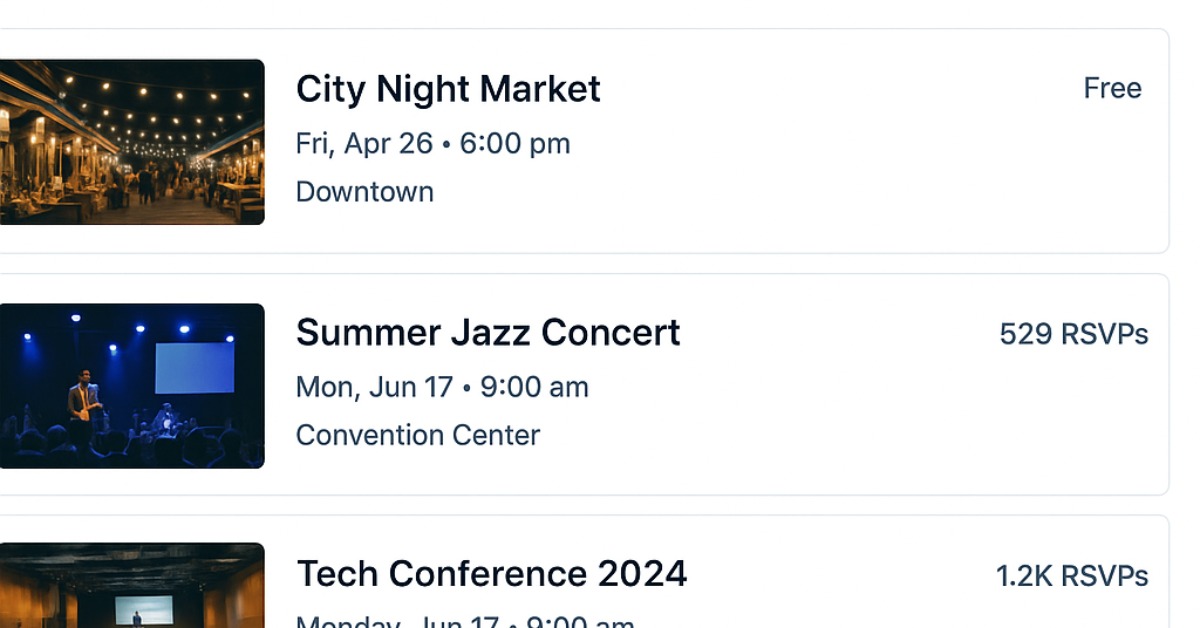
Task: Click the City Night Market title
Action: pyautogui.click(x=448, y=89)
